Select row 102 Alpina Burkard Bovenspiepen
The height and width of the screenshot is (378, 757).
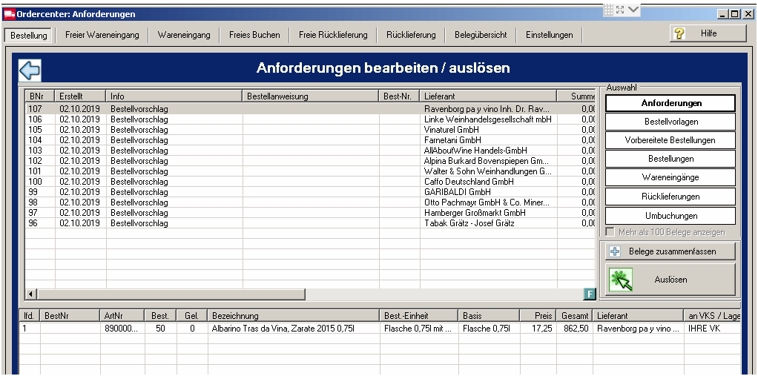(x=310, y=161)
